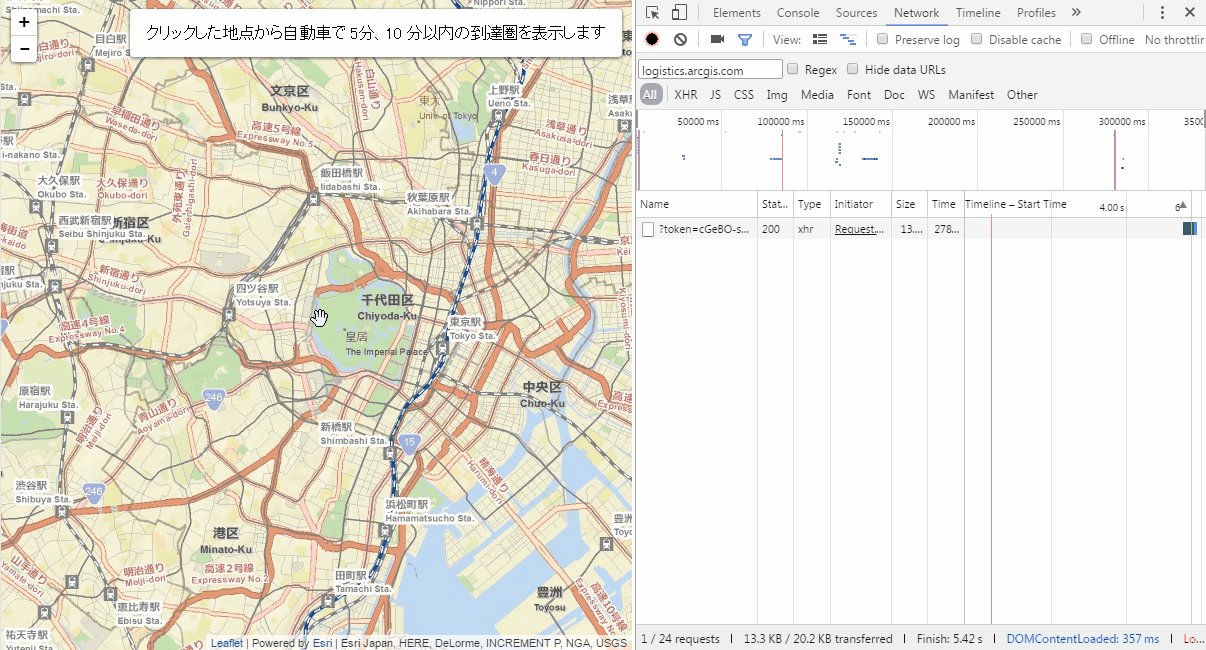The height and width of the screenshot is (650, 1206).
Task: Zoom out the map with minus button
Action: tap(24, 49)
